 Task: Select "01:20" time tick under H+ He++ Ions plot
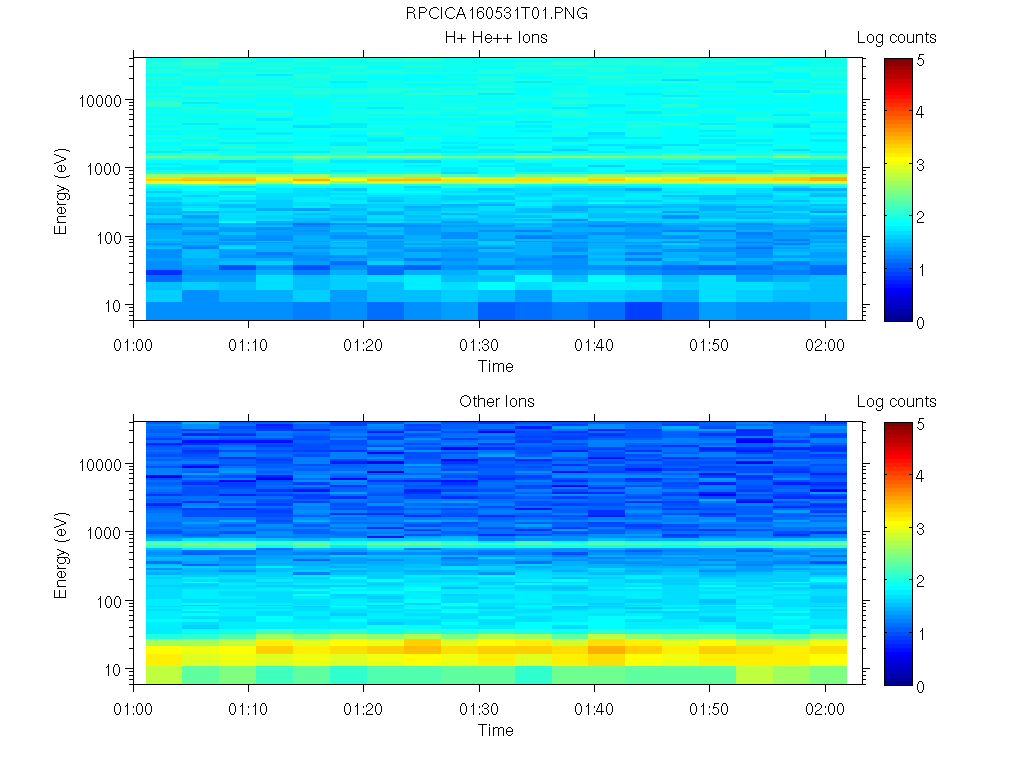tap(363, 345)
